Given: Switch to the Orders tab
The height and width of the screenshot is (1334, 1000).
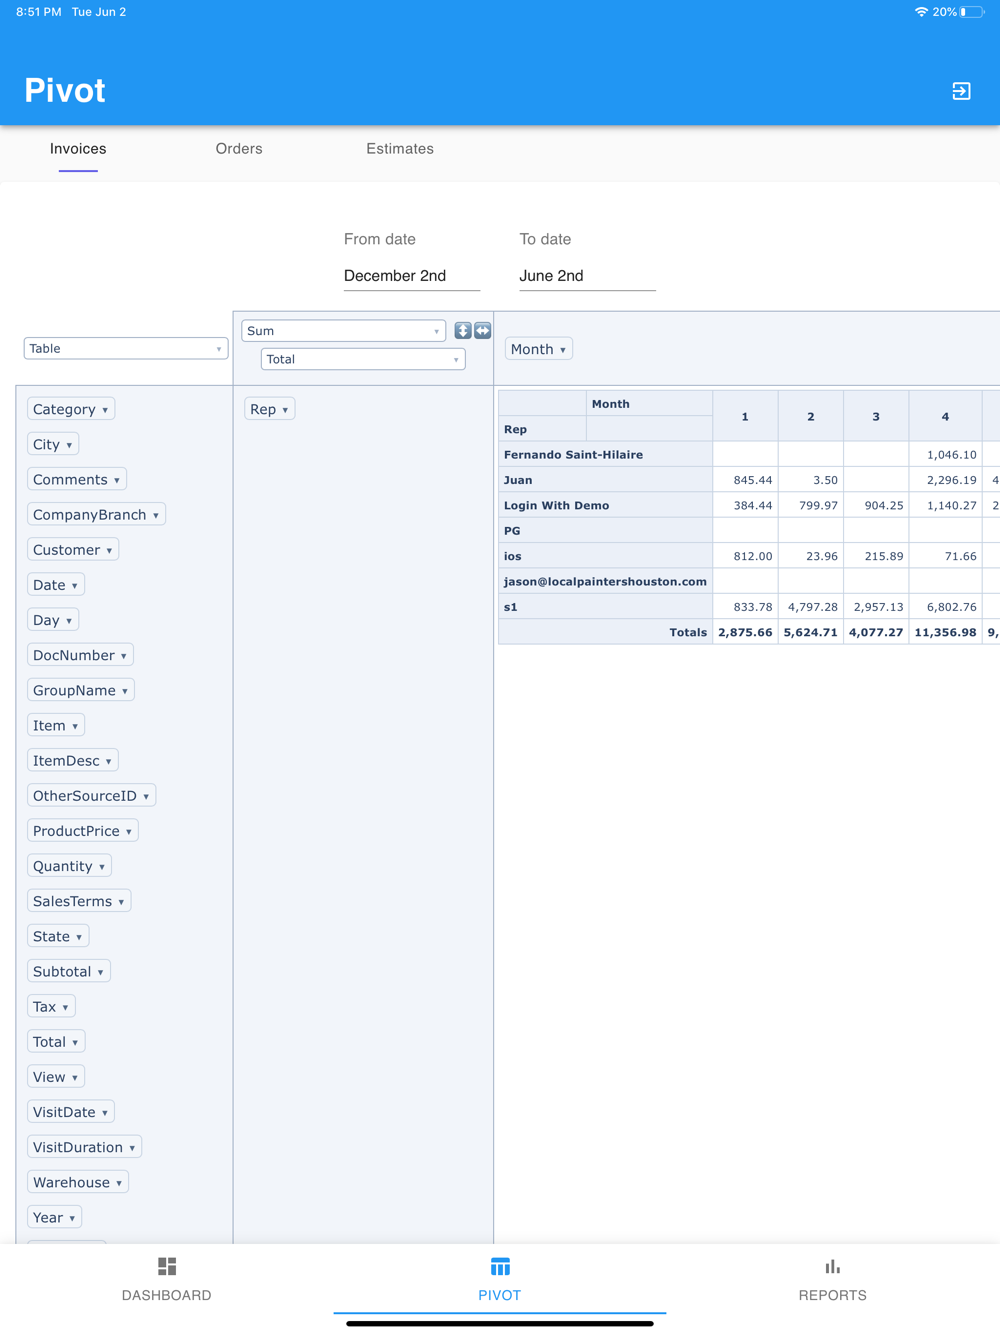Looking at the screenshot, I should tap(239, 149).
